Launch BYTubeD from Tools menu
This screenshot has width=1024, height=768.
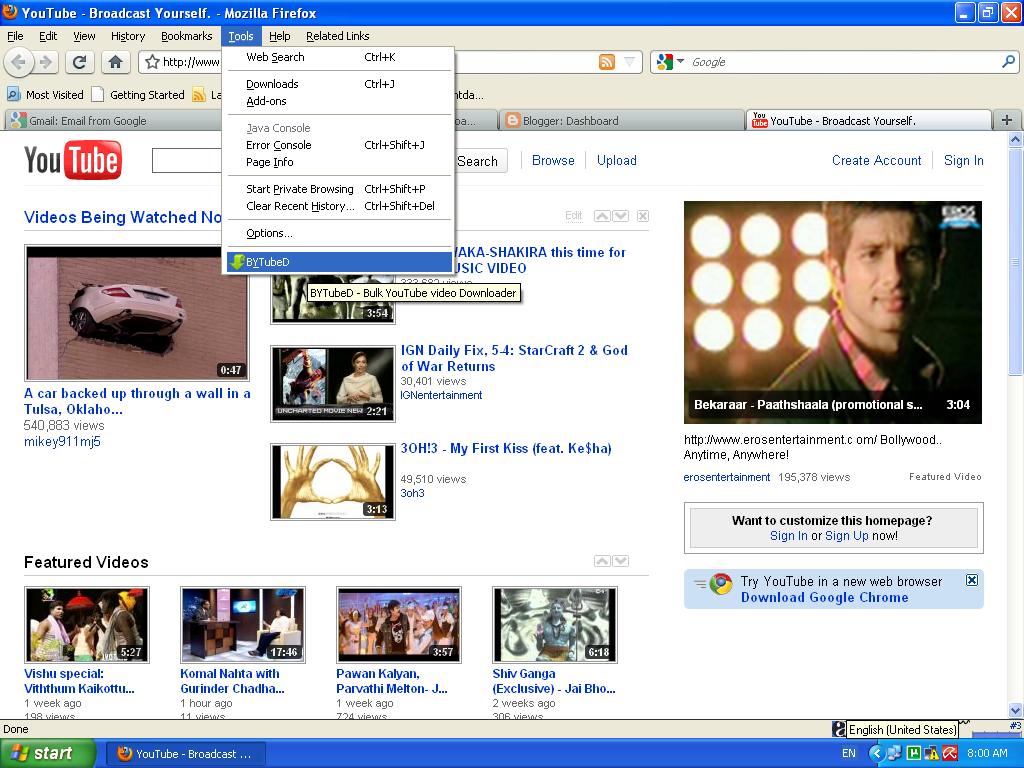(x=339, y=262)
